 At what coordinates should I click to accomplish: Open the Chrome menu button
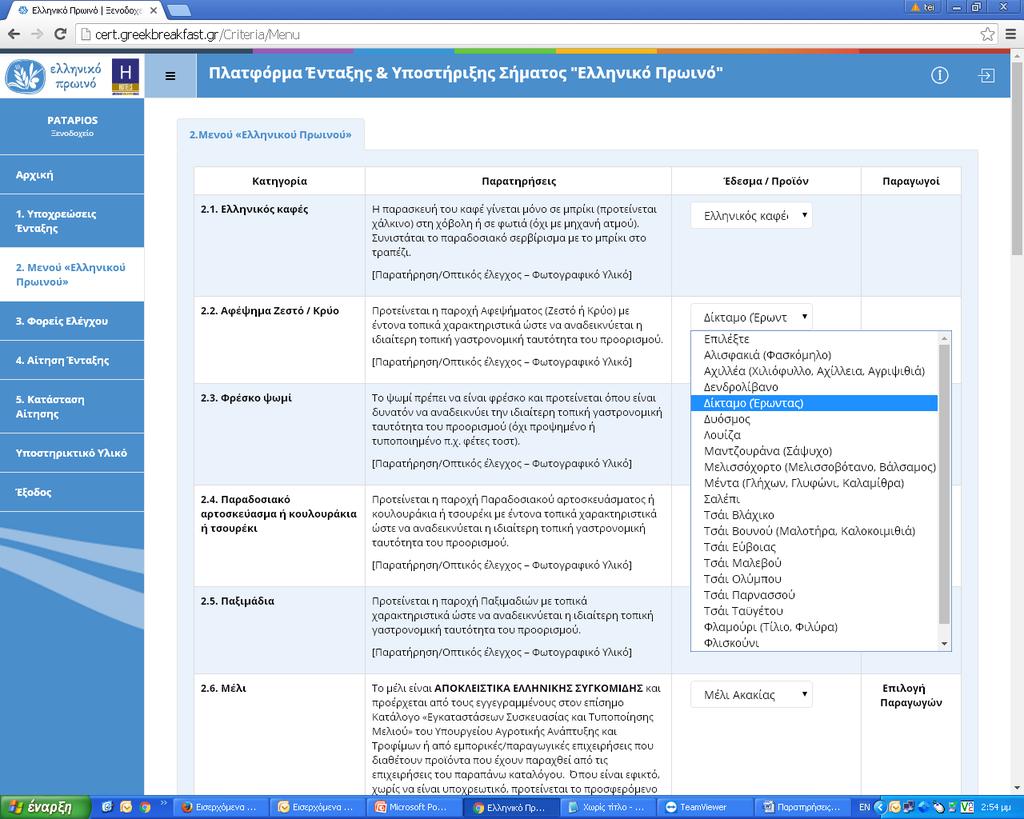(1010, 34)
